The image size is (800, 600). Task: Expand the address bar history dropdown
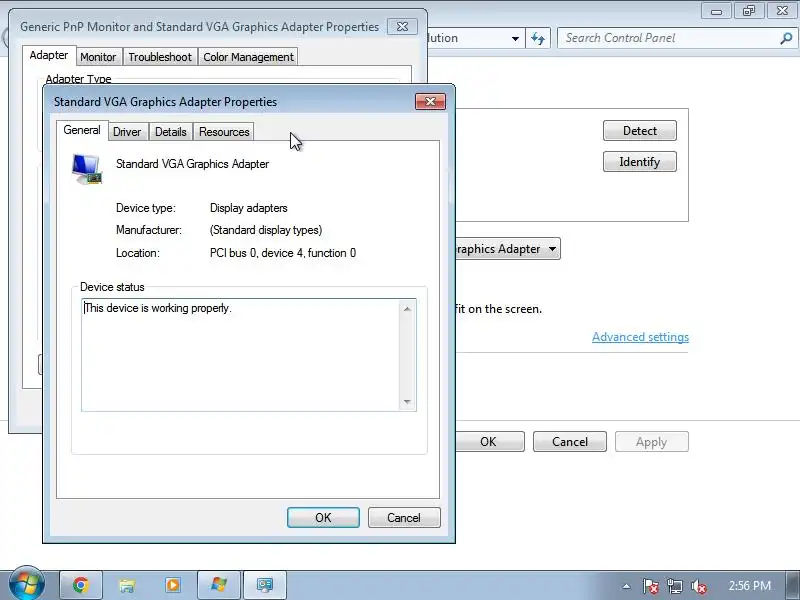(515, 38)
